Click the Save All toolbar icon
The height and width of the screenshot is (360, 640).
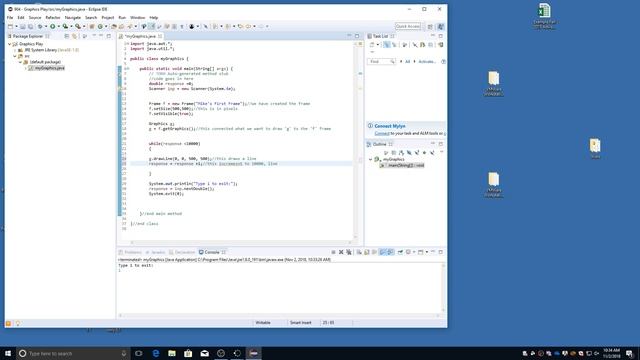30,27
